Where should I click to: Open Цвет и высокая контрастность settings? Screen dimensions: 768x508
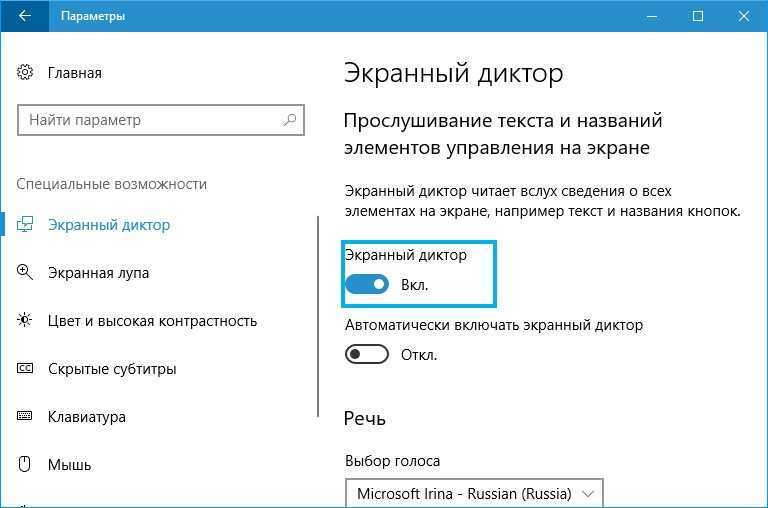click(152, 321)
